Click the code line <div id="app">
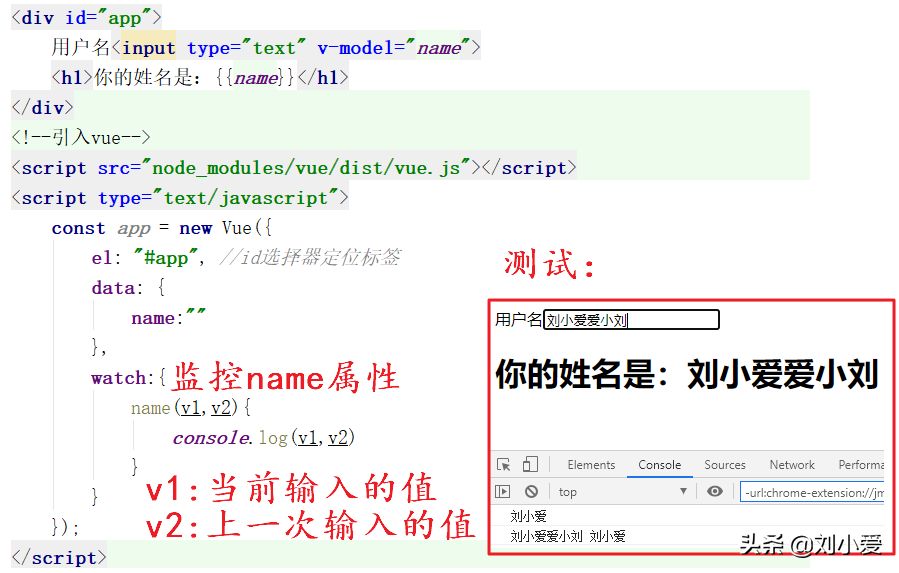 click(x=86, y=17)
